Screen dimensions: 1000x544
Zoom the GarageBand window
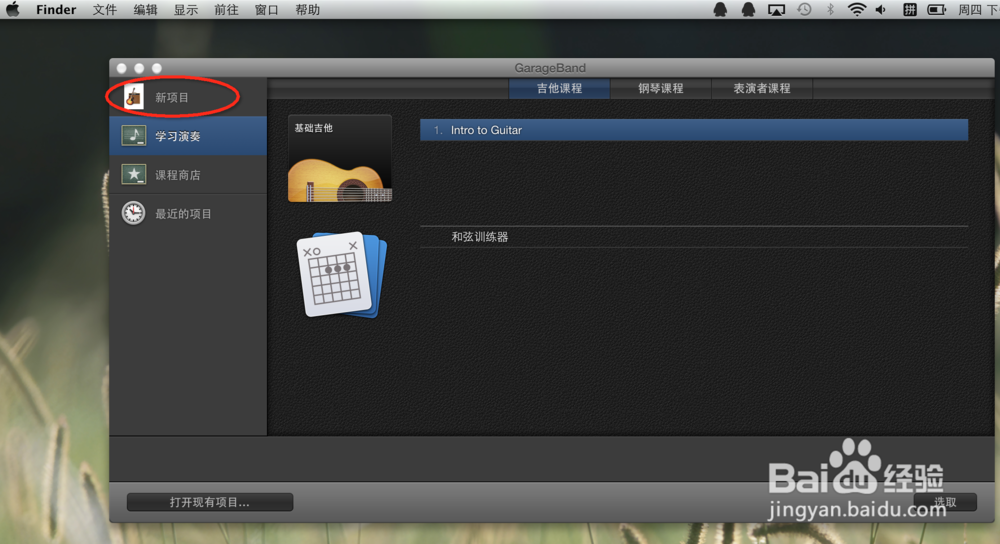click(x=157, y=68)
